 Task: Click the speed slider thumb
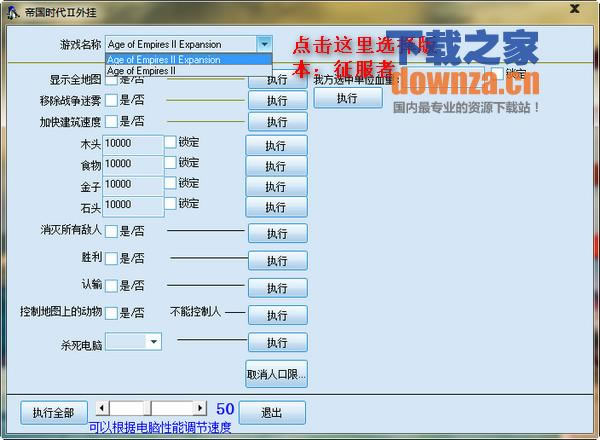(147, 408)
